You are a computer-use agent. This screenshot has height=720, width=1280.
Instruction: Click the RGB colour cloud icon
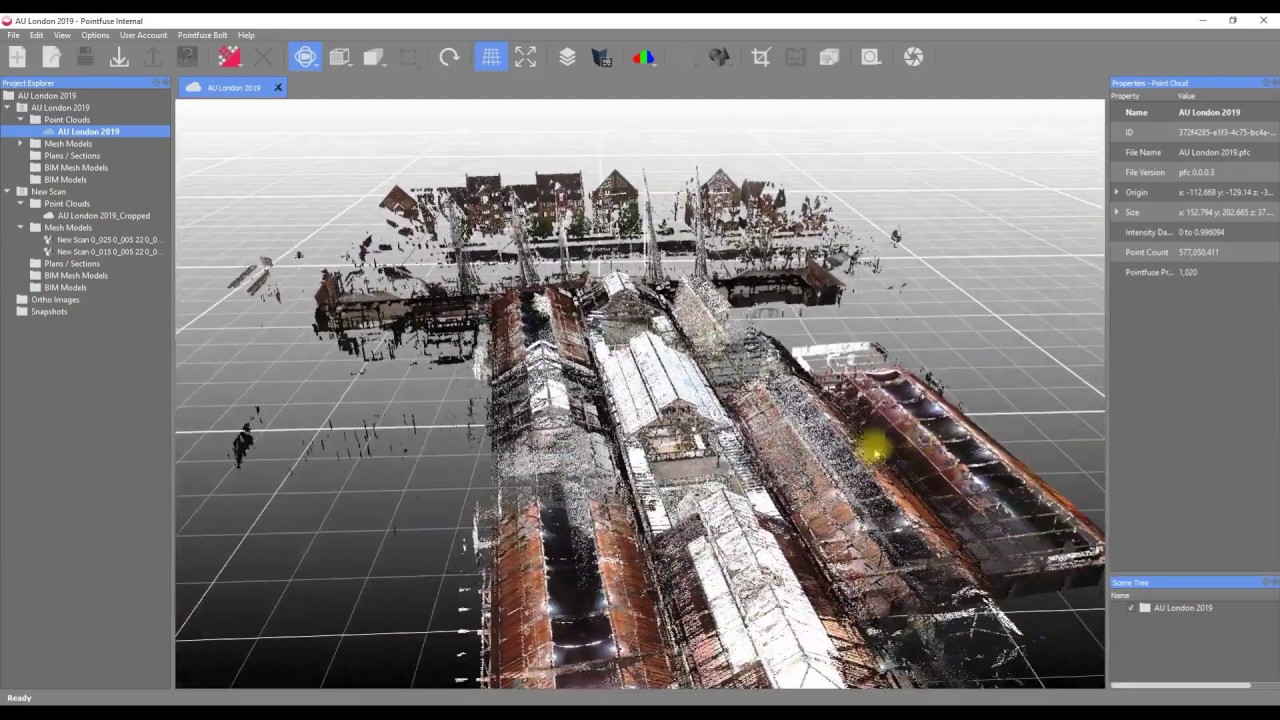click(643, 57)
